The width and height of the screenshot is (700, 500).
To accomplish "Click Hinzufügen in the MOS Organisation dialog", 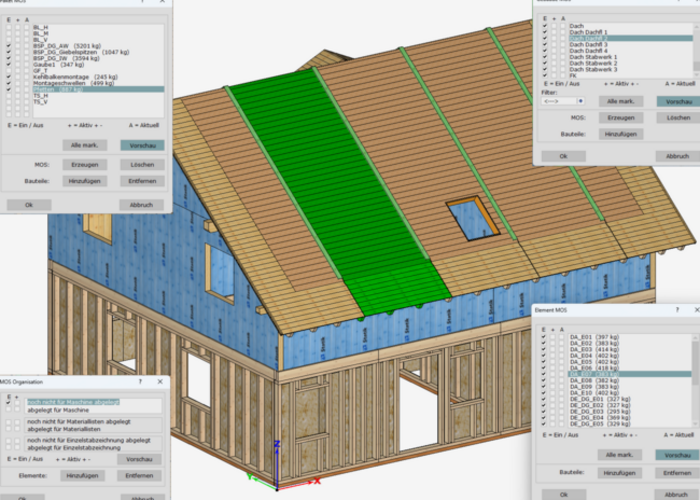I will pyautogui.click(x=83, y=476).
